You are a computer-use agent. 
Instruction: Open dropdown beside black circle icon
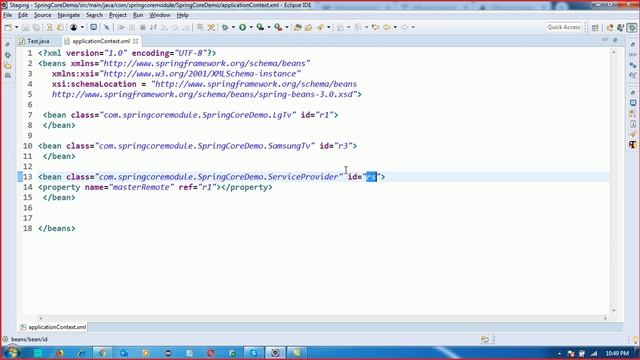click(82, 27)
